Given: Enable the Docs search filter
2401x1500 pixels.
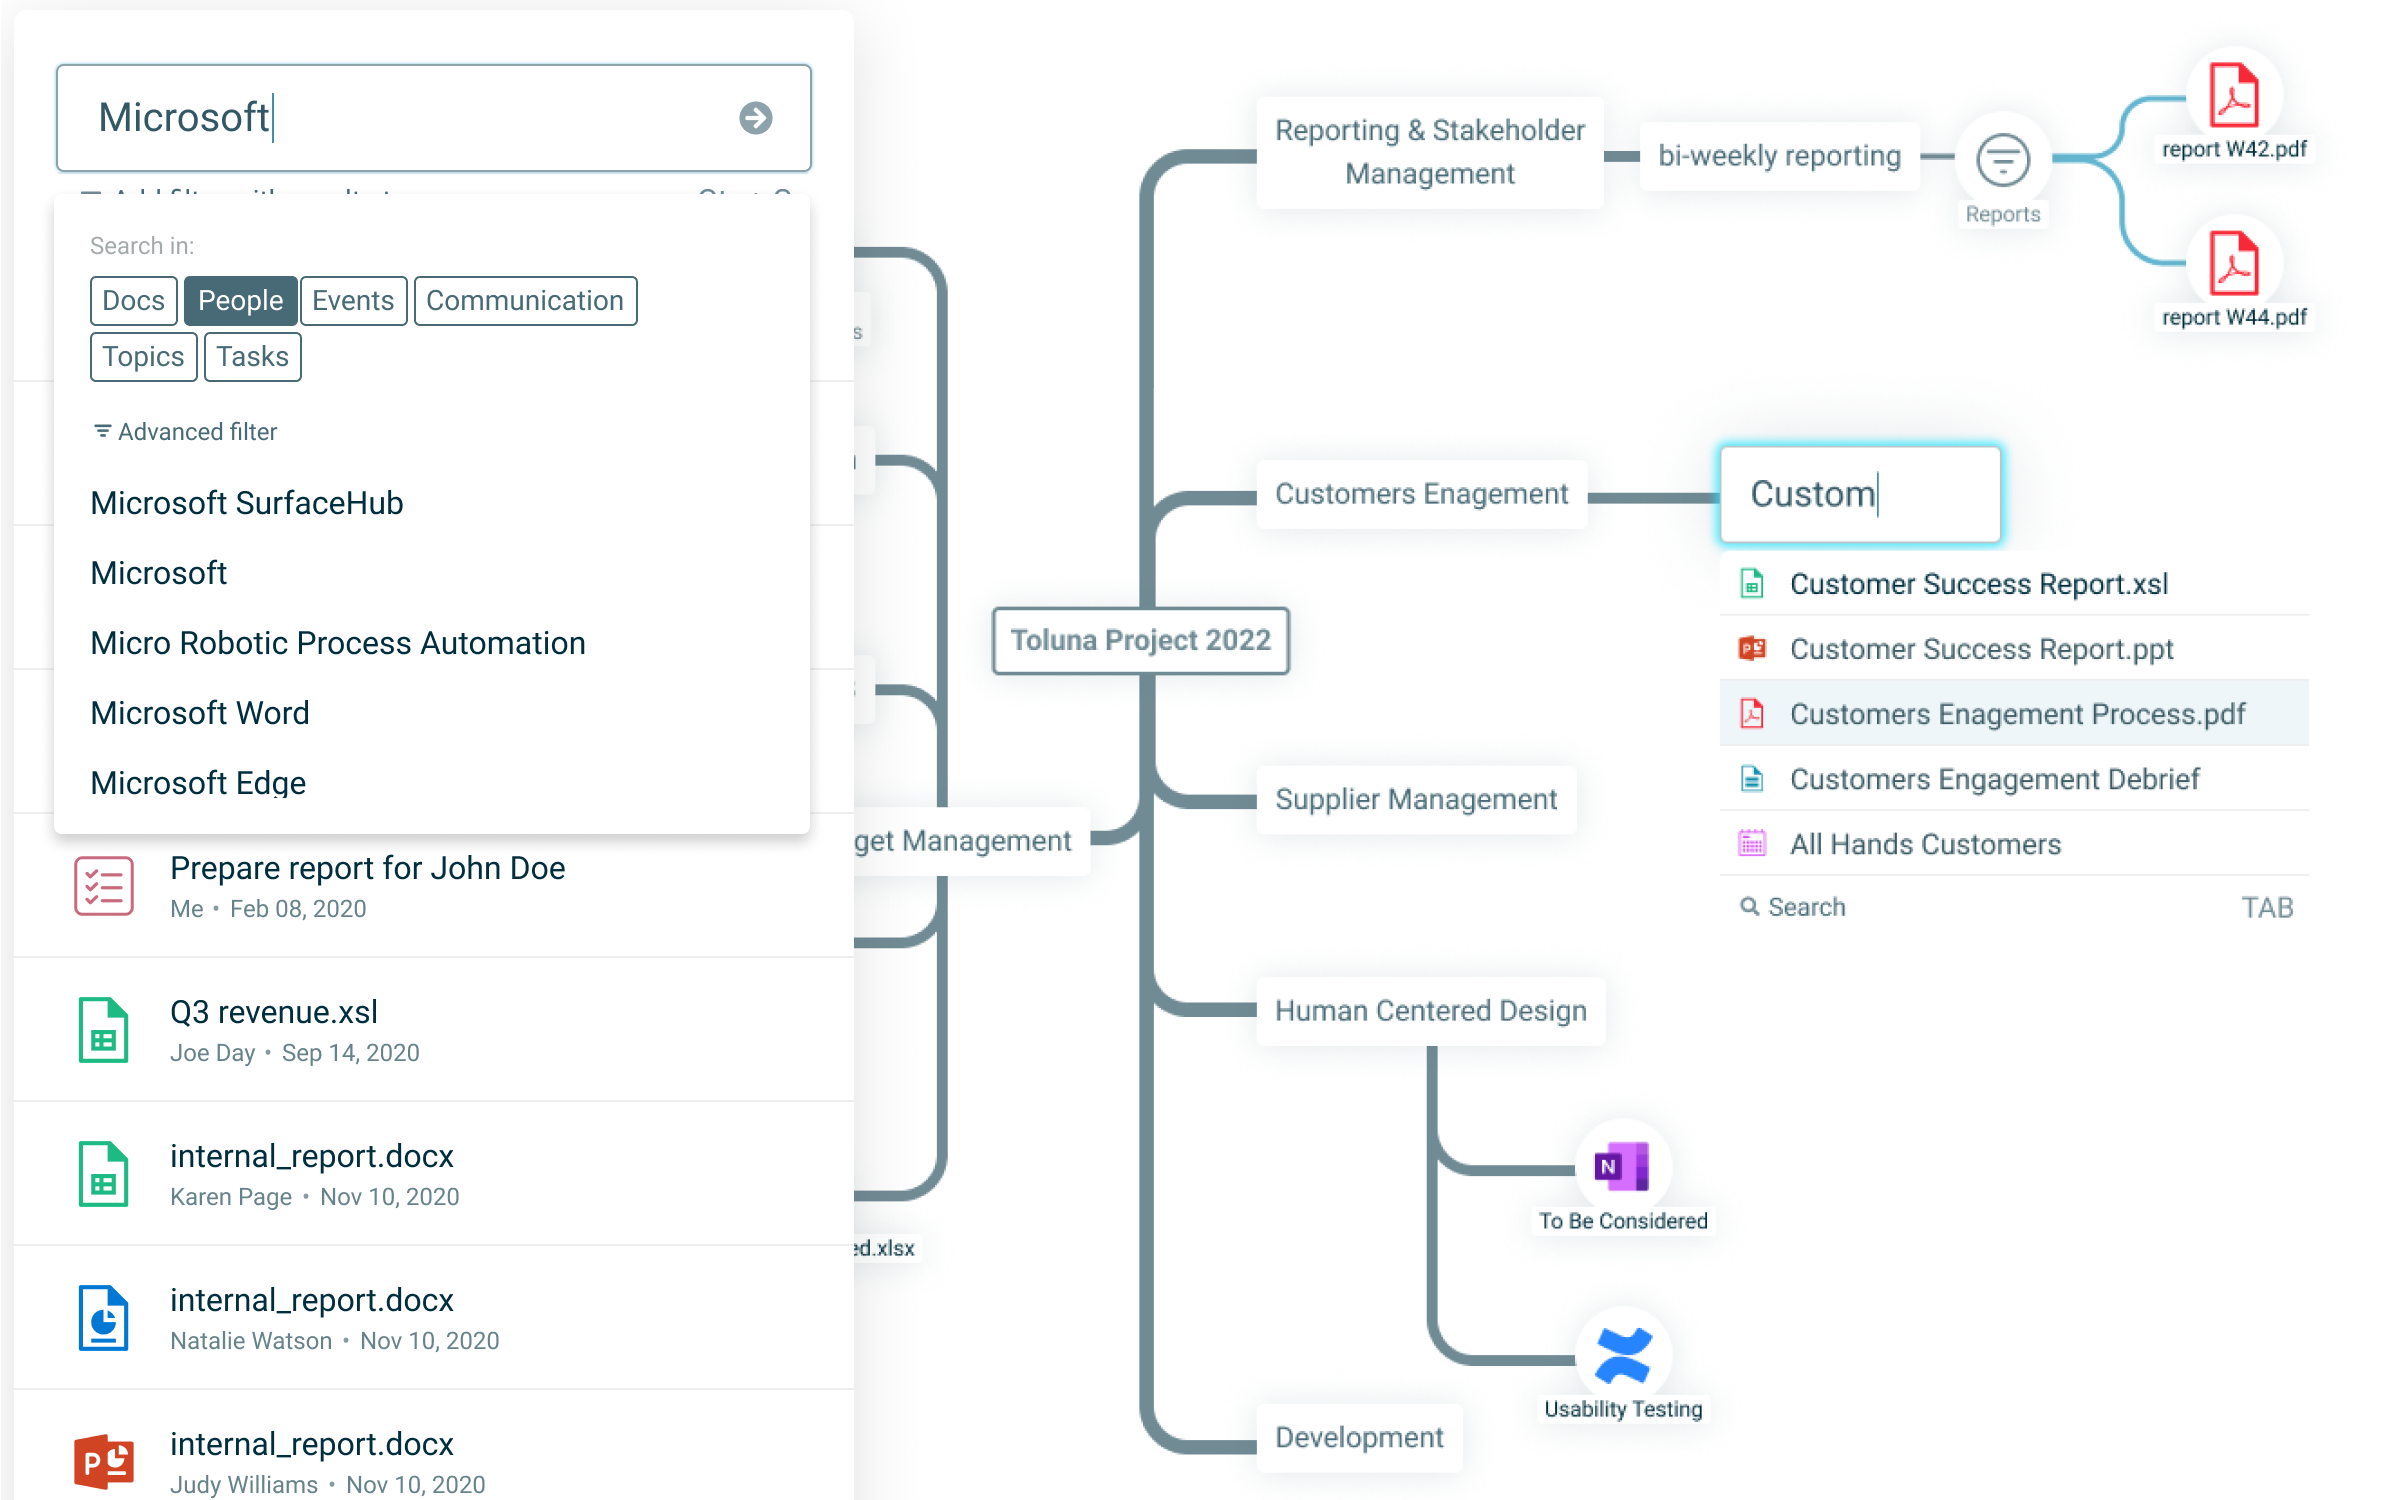Looking at the screenshot, I should [133, 300].
